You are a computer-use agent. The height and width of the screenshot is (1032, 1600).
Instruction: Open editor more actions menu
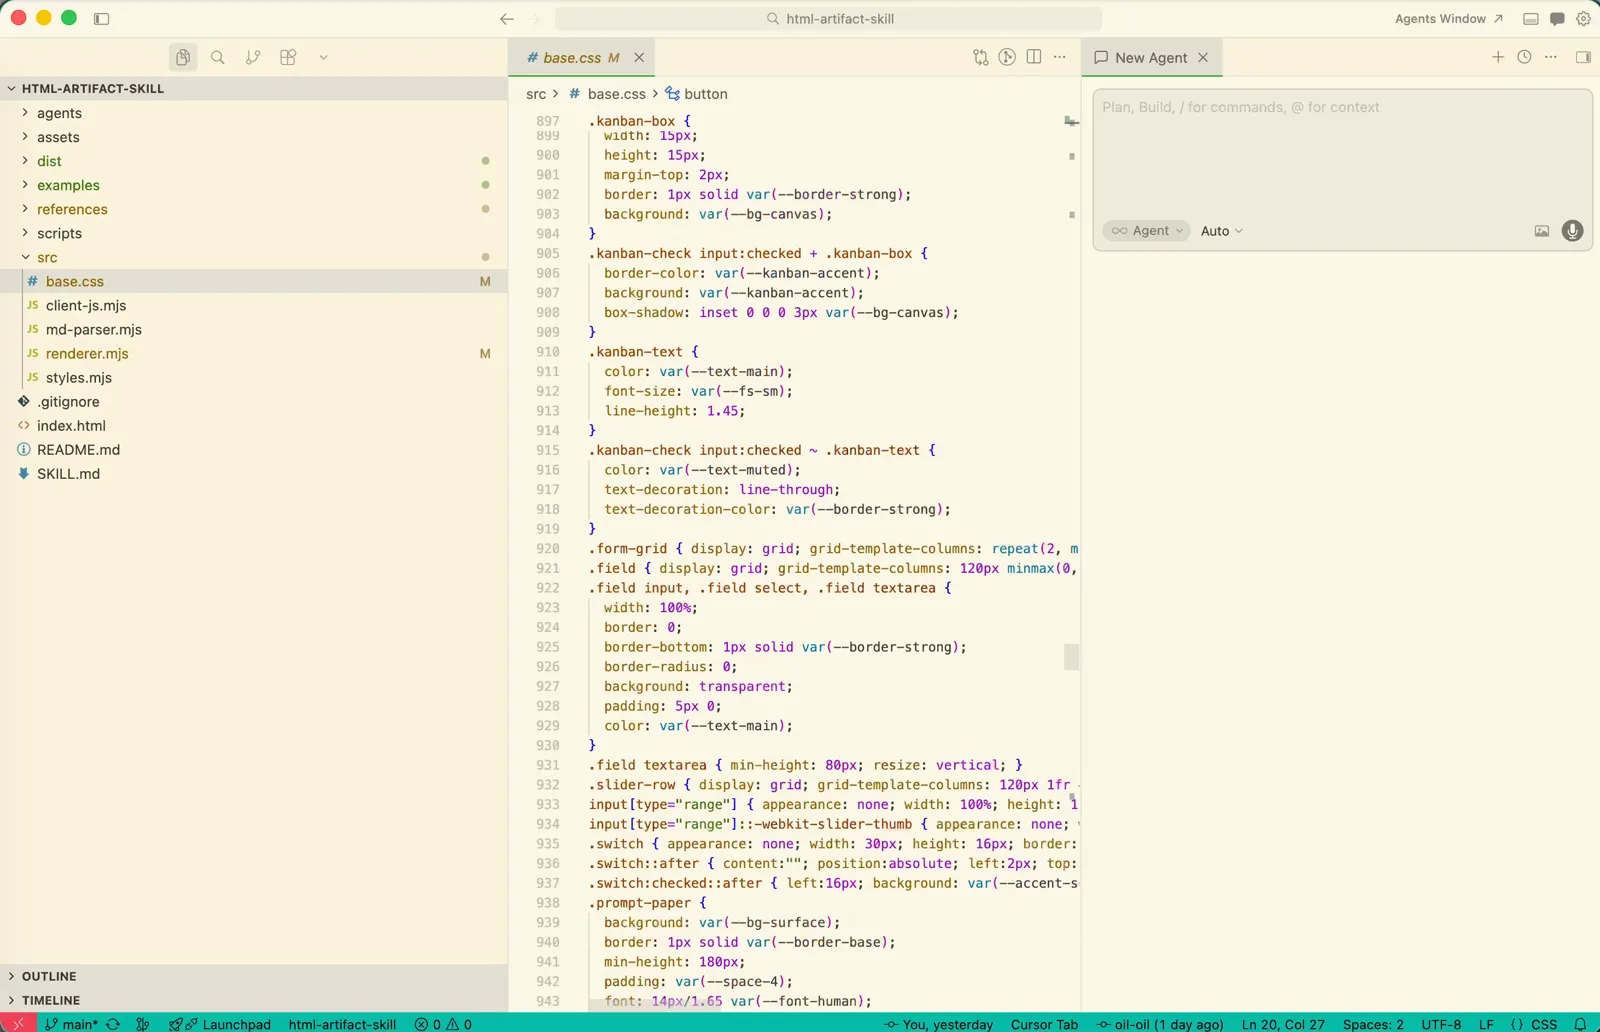coord(1060,57)
